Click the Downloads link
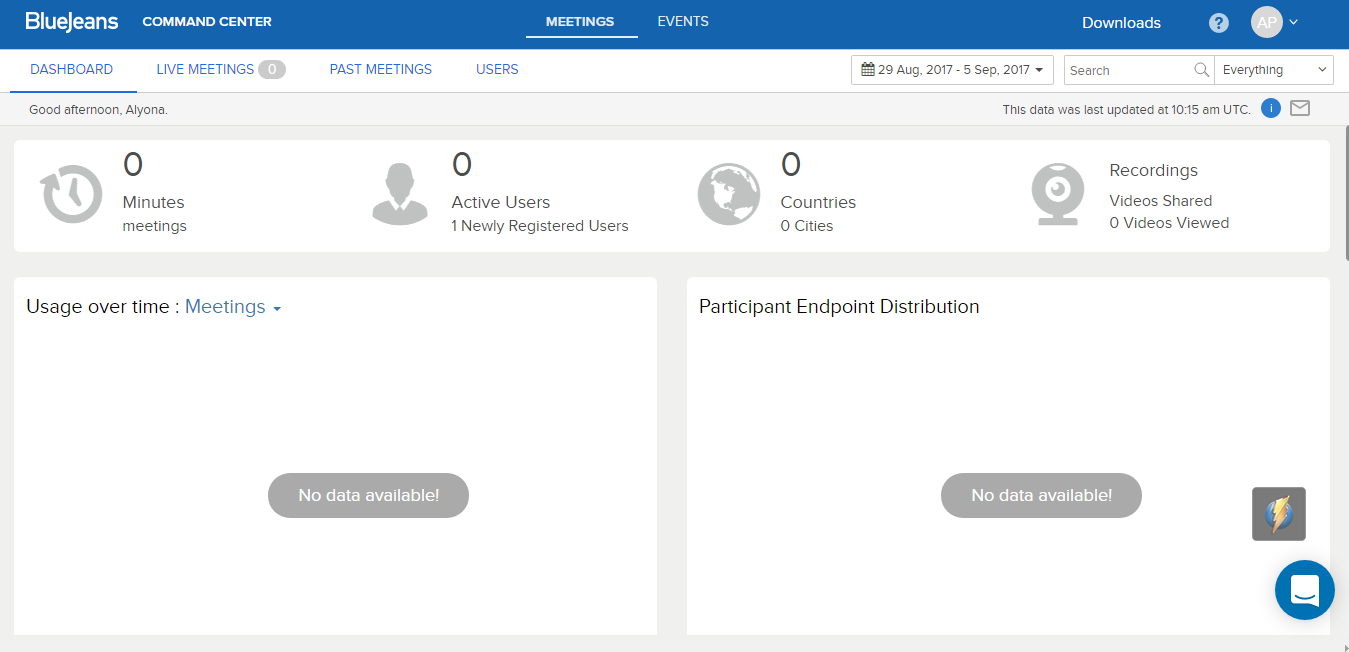Viewport: 1349px width, 652px height. click(x=1121, y=23)
